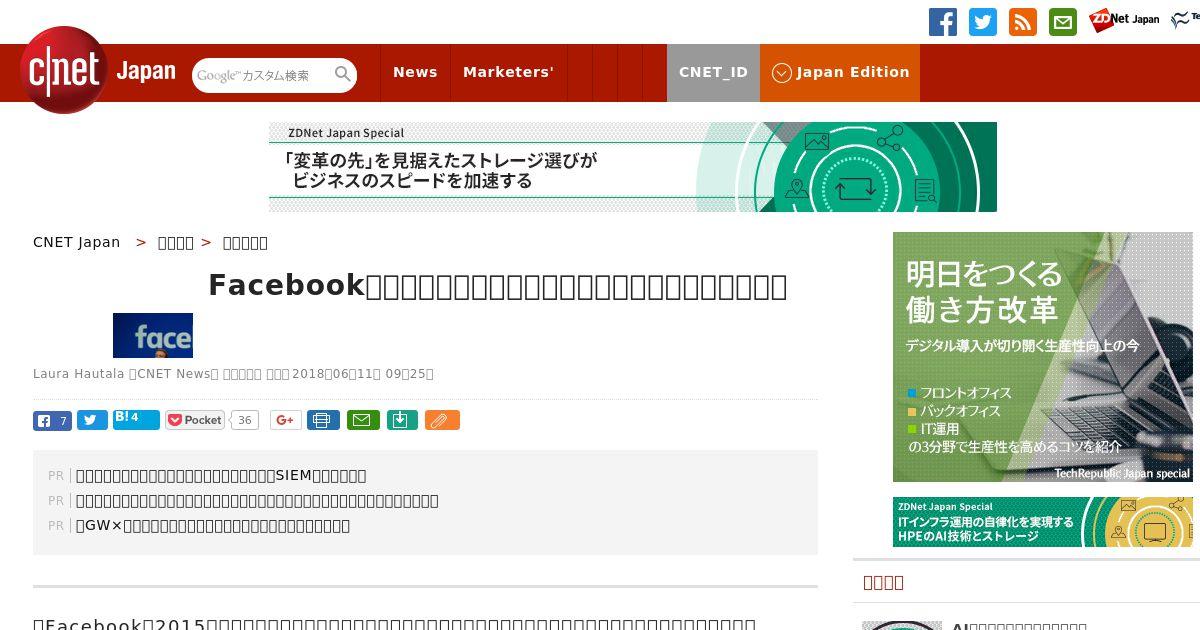Open the ZDNet Japan Special storage banner
Screen dimensions: 1200x630
coord(633,167)
